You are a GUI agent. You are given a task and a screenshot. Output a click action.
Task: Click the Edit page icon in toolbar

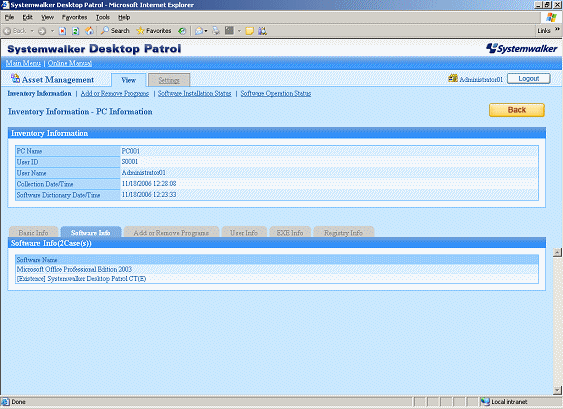tap(229, 31)
